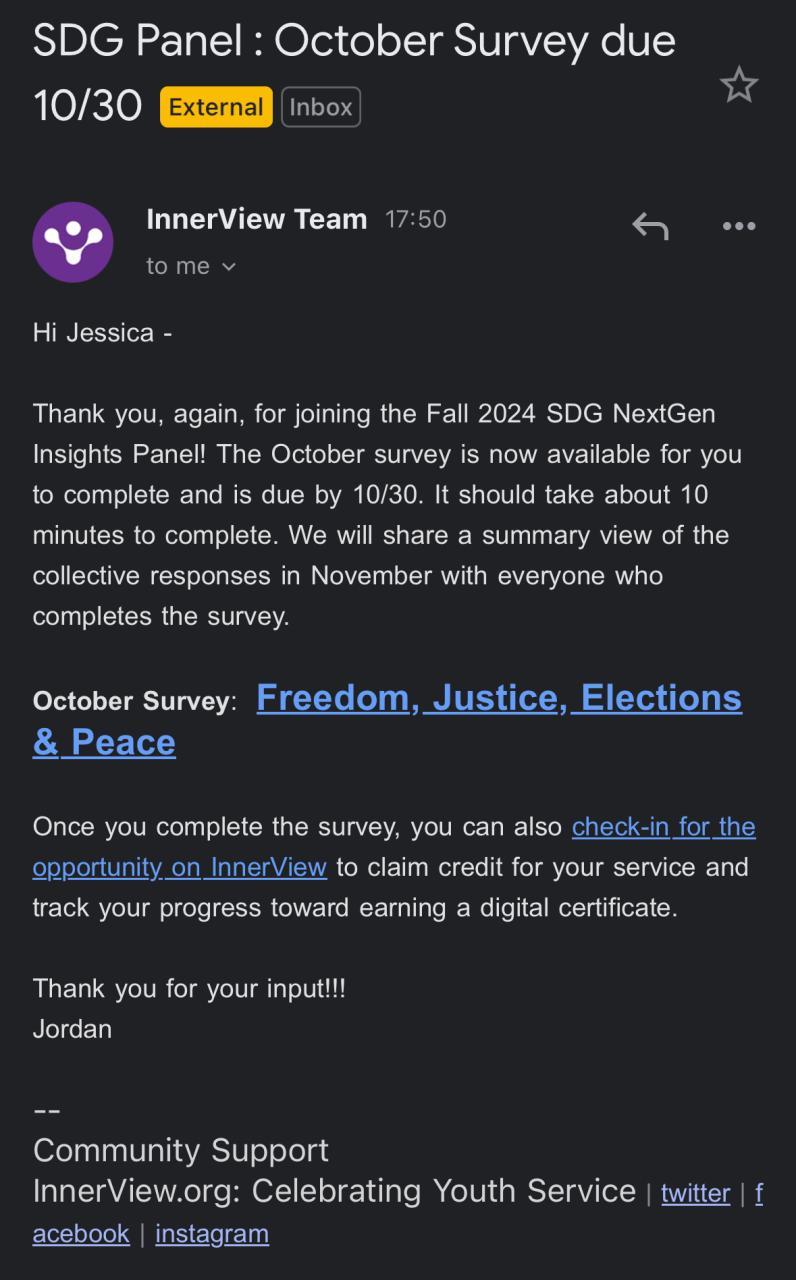The height and width of the screenshot is (1280, 796).
Task: Tap the Hi Jessica greeting line
Action: click(102, 333)
